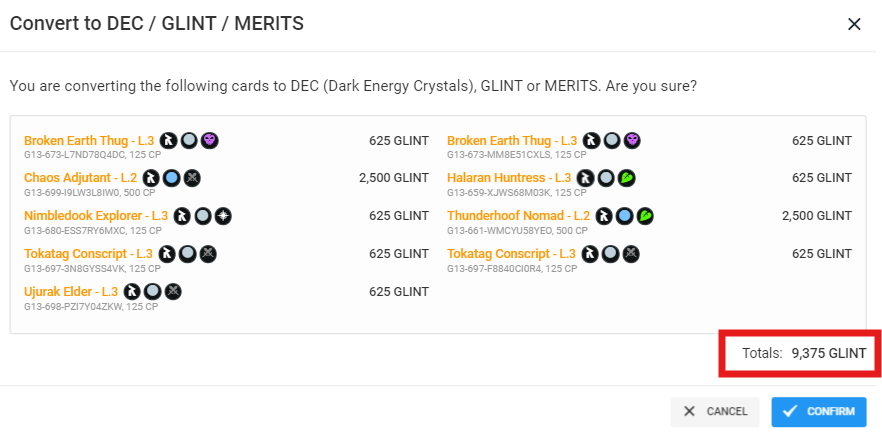Click green leaf icon beside Thunderhoof Nomad
The image size is (882, 432).
646,216
